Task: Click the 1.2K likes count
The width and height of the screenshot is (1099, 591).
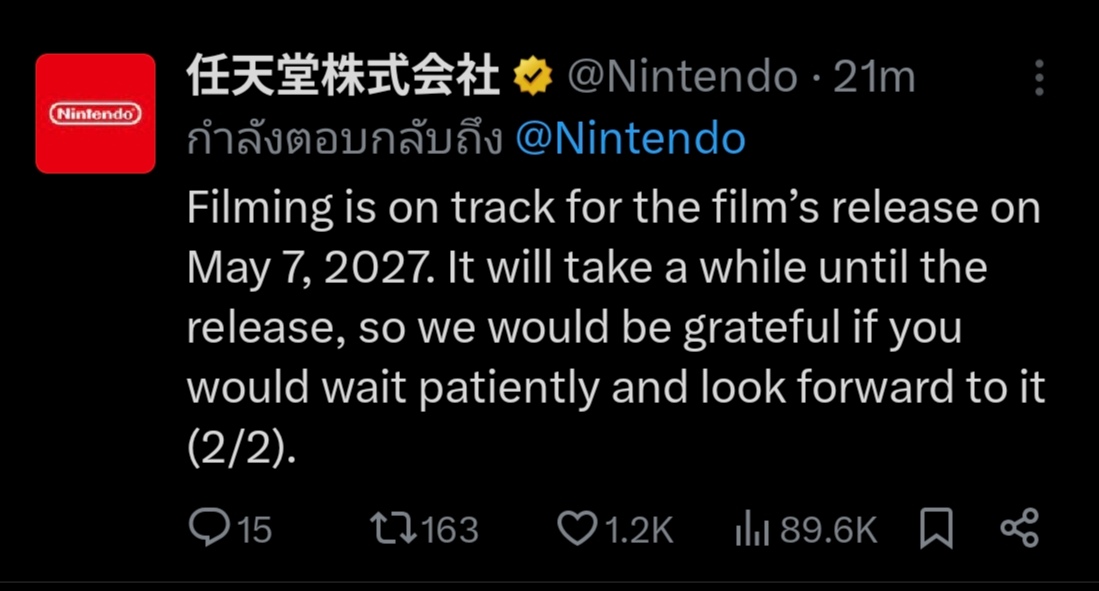Action: 639,529
